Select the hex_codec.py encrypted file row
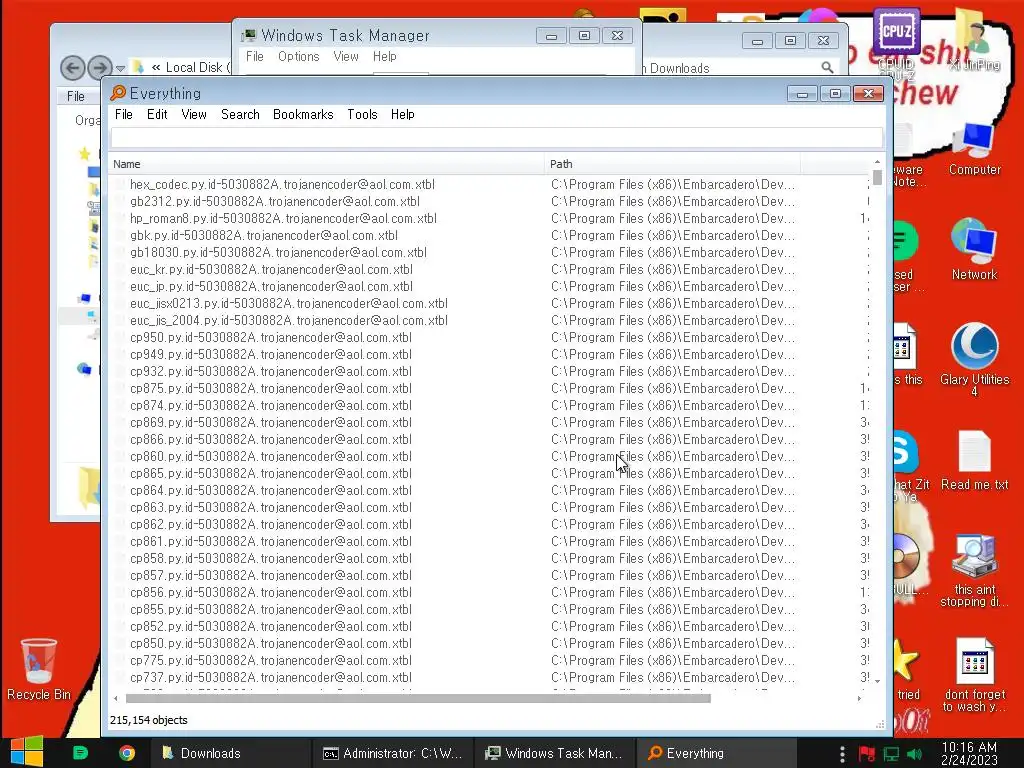The height and width of the screenshot is (768, 1024). pyautogui.click(x=490, y=184)
